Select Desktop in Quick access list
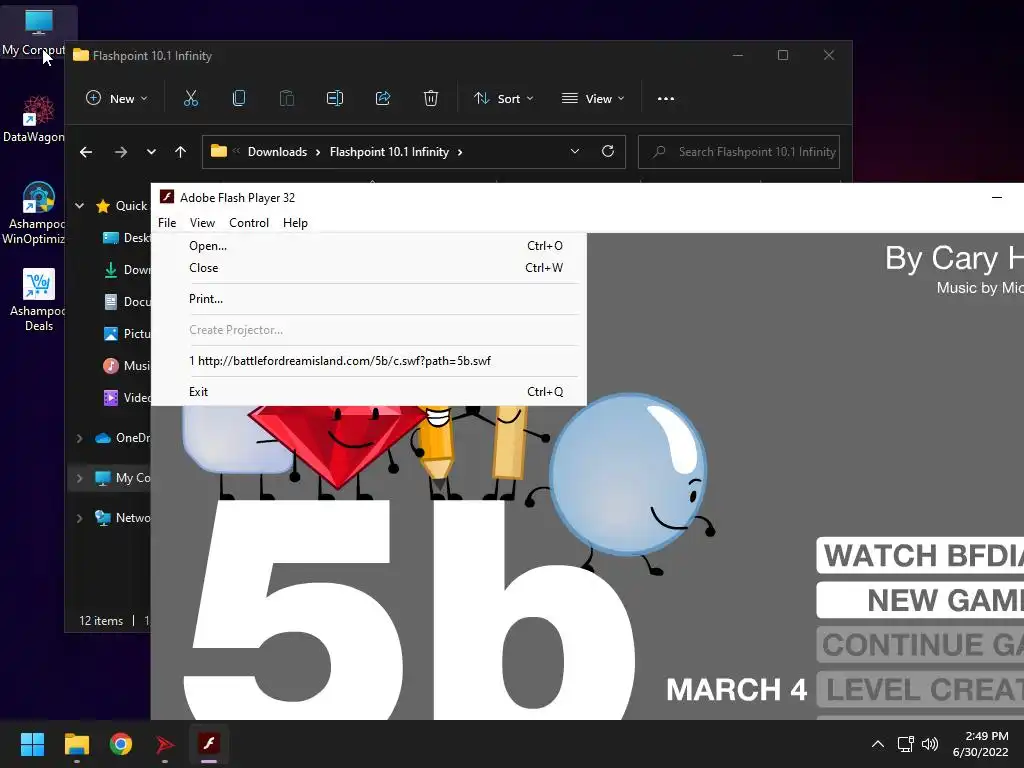The width and height of the screenshot is (1024, 768). point(127,238)
